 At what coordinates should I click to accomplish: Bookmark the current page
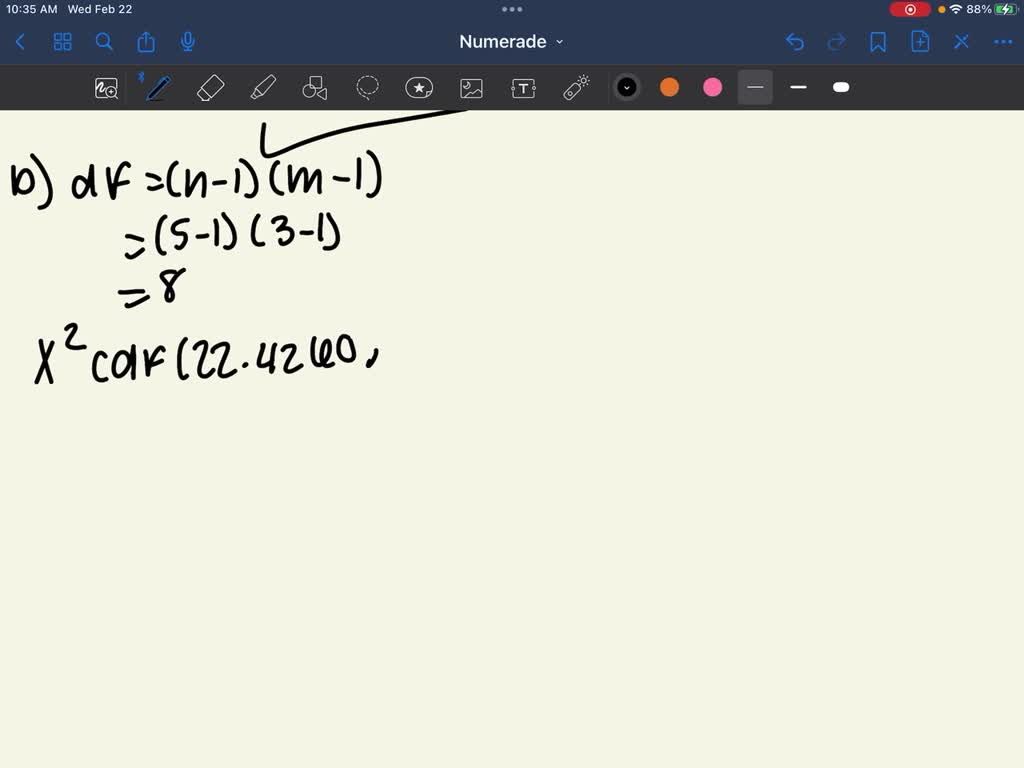[878, 41]
